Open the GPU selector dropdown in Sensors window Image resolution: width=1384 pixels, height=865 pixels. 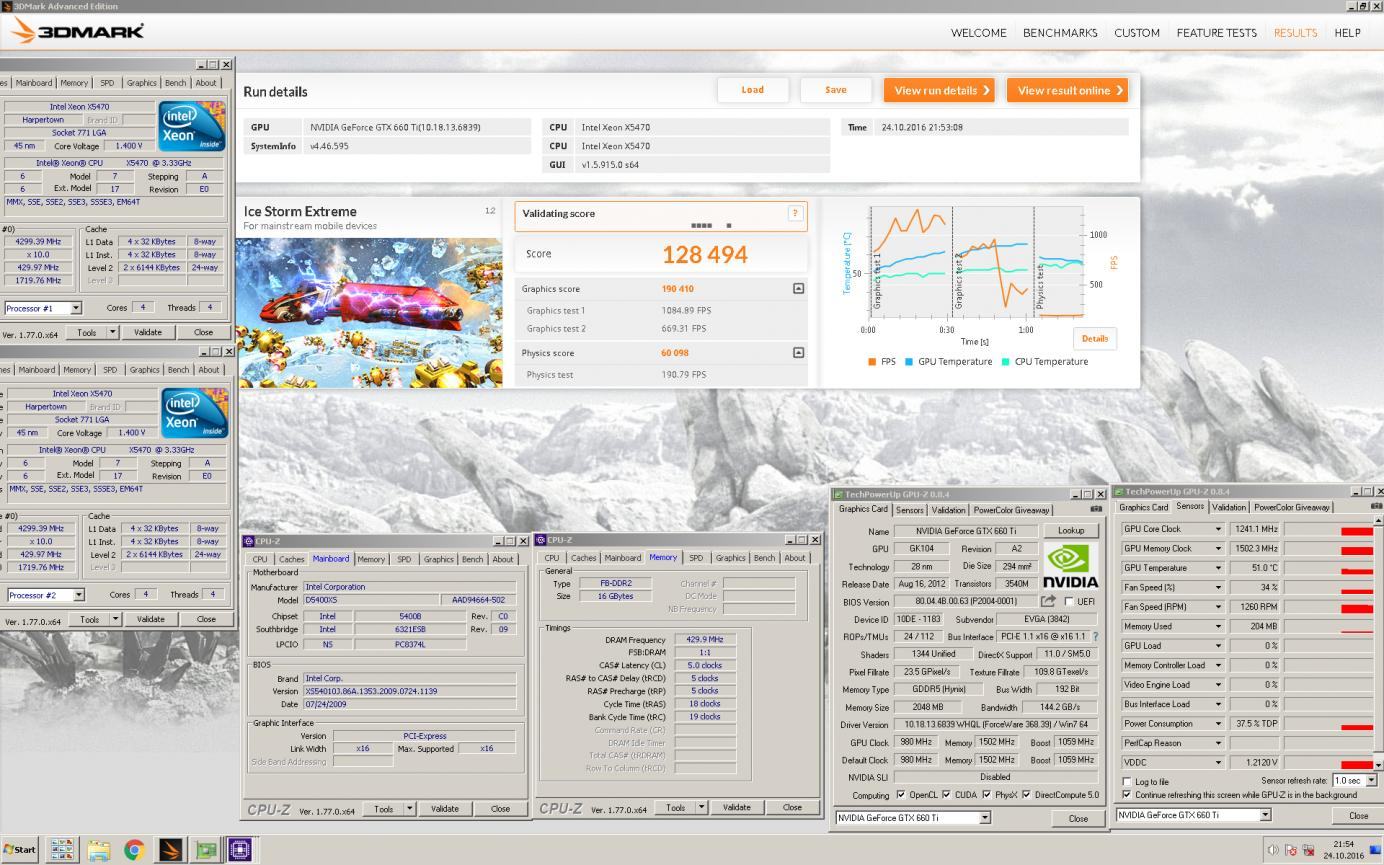[1264, 815]
